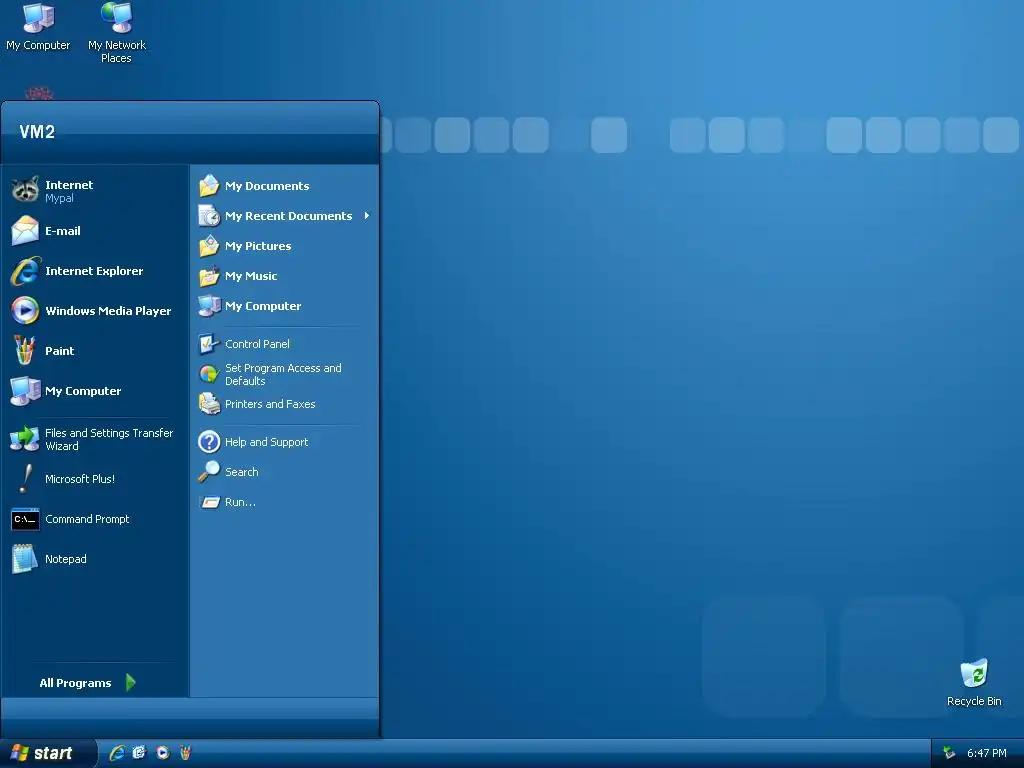1024x768 pixels.
Task: Open Microsoft Plus! entry
Action: (95, 479)
